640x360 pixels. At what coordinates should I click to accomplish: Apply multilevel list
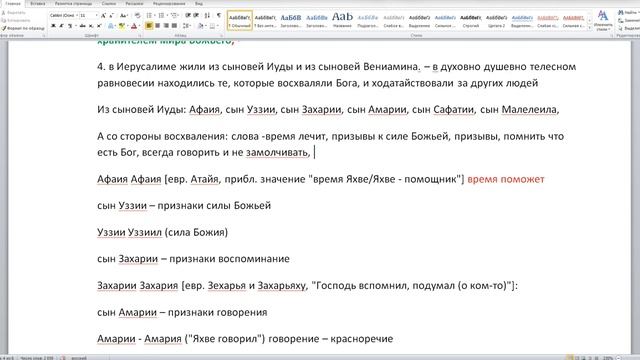[175, 16]
